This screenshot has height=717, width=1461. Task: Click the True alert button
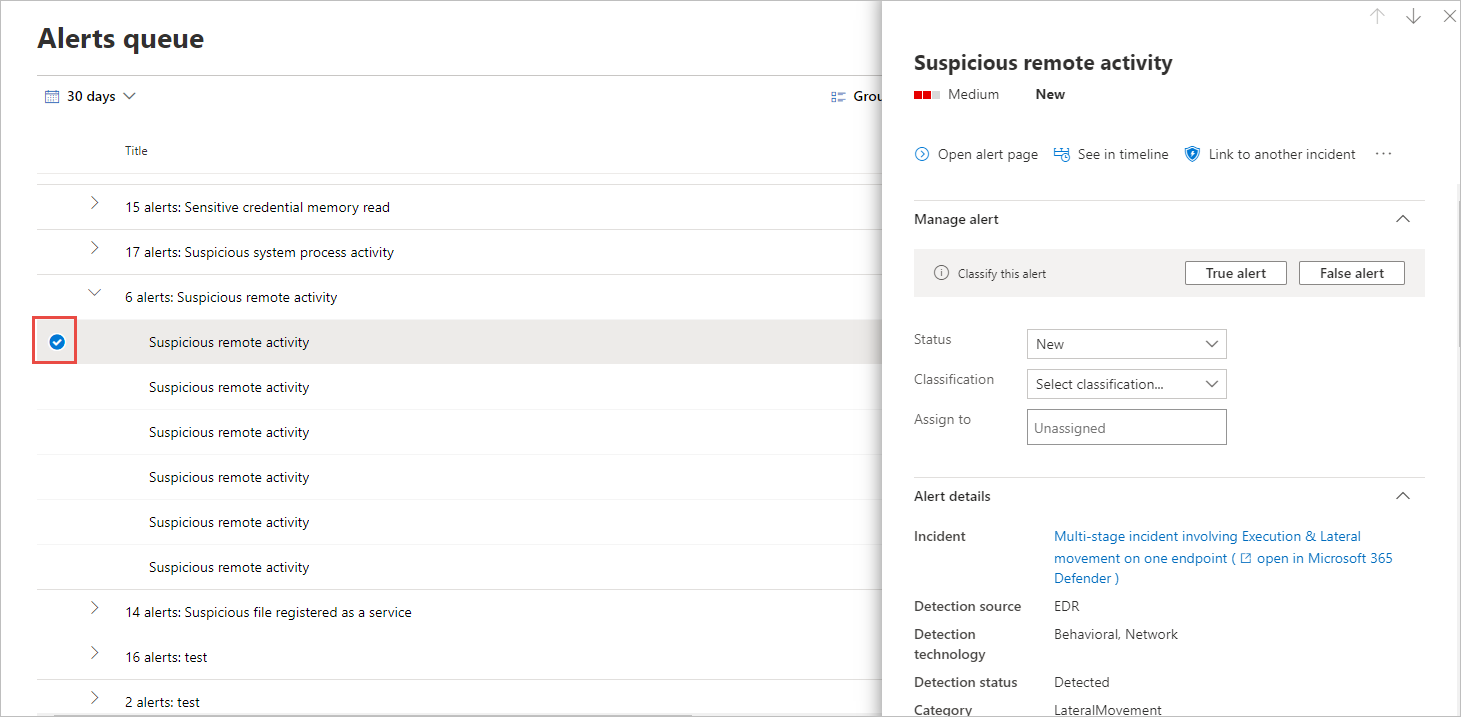[1235, 273]
